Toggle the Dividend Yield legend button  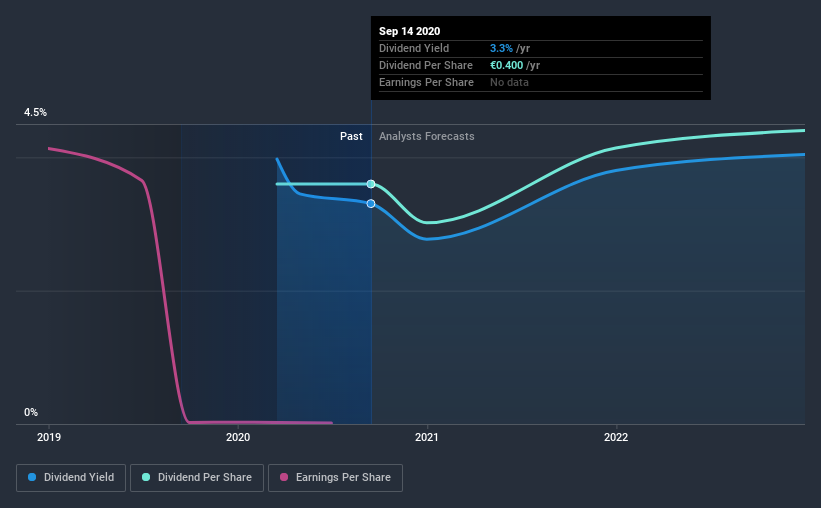pyautogui.click(x=71, y=478)
